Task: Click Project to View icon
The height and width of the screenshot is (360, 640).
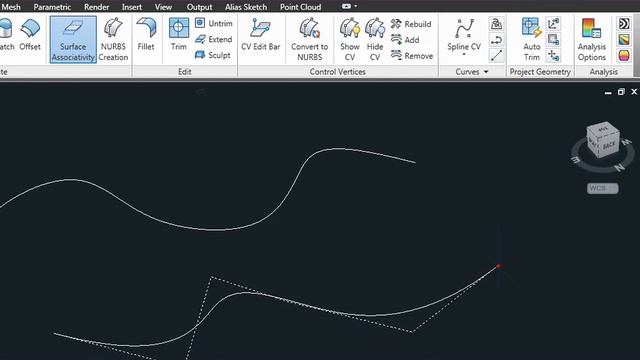Action: click(553, 40)
